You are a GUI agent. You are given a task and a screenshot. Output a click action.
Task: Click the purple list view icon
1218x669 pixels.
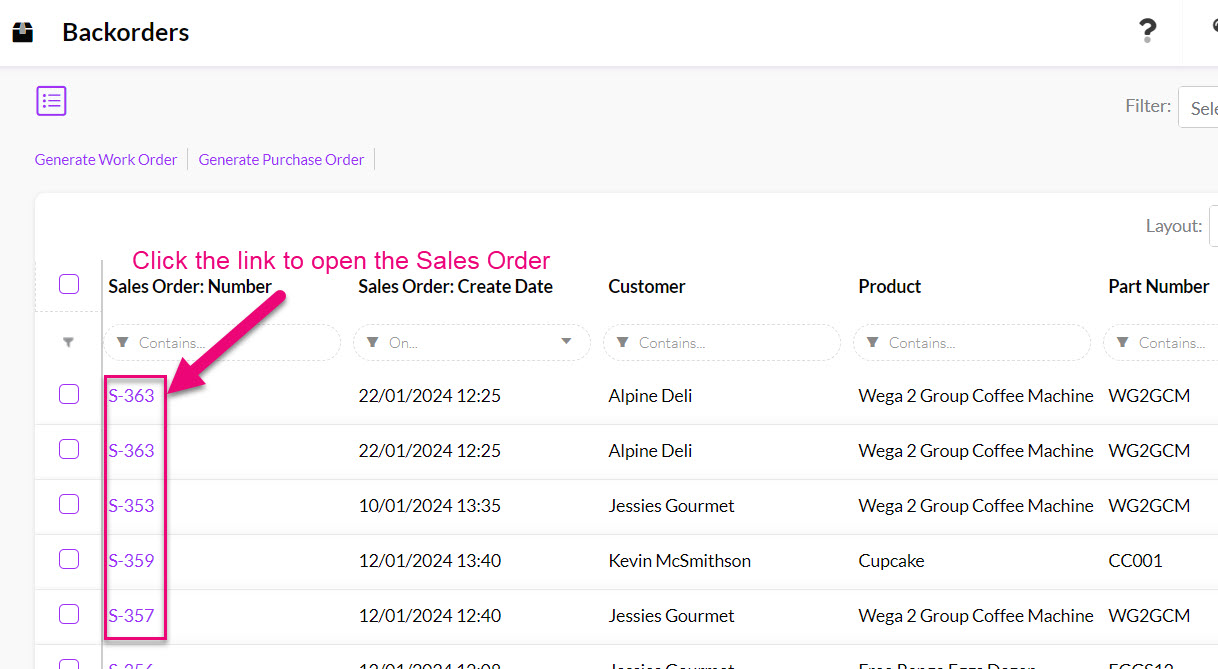click(51, 100)
